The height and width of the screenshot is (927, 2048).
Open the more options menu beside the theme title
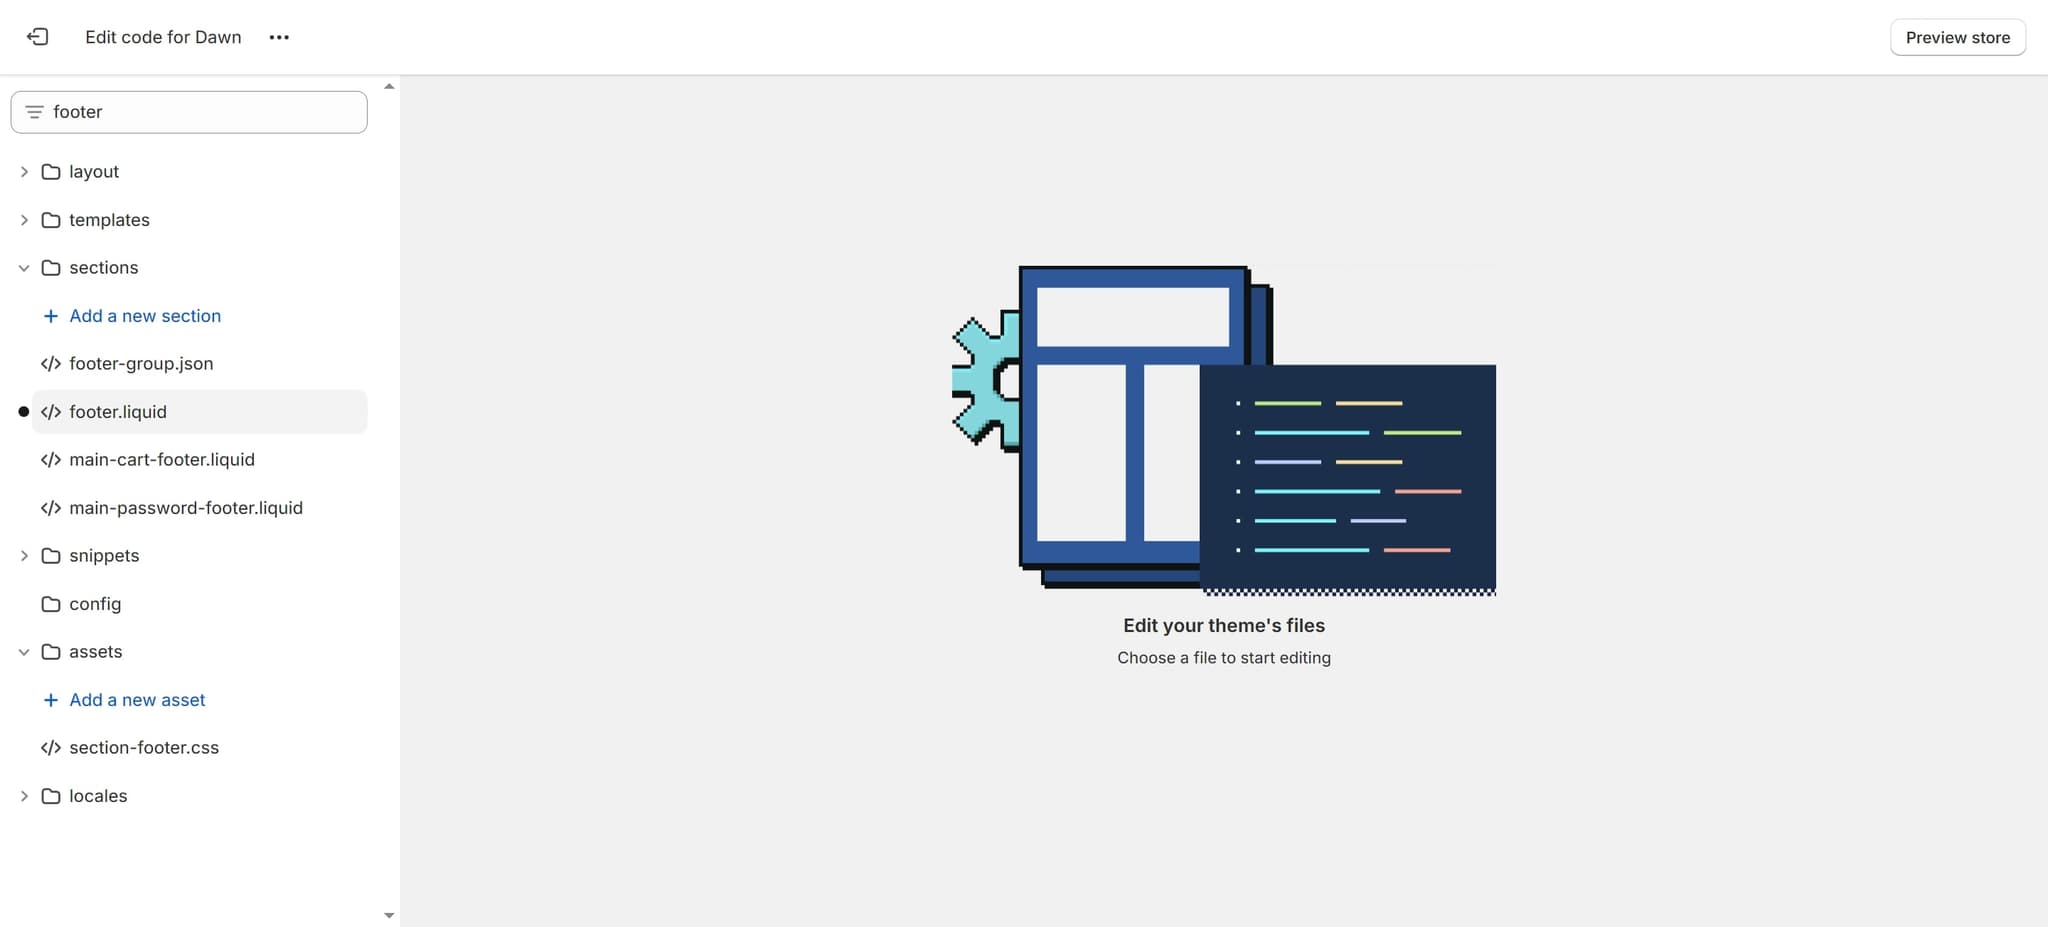[279, 37]
